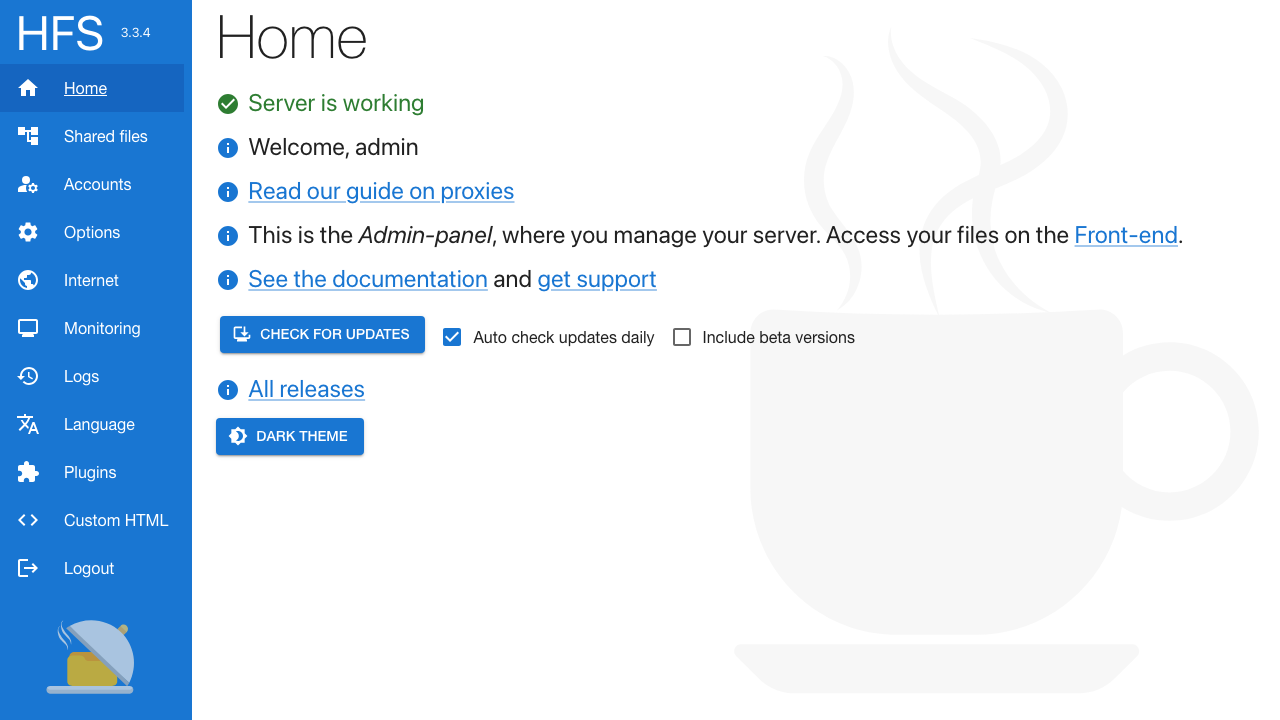Click the Welcome, admin text

(x=333, y=147)
